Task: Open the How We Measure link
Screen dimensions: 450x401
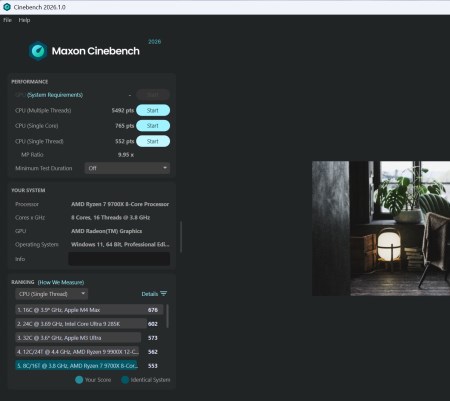Action: tap(61, 282)
